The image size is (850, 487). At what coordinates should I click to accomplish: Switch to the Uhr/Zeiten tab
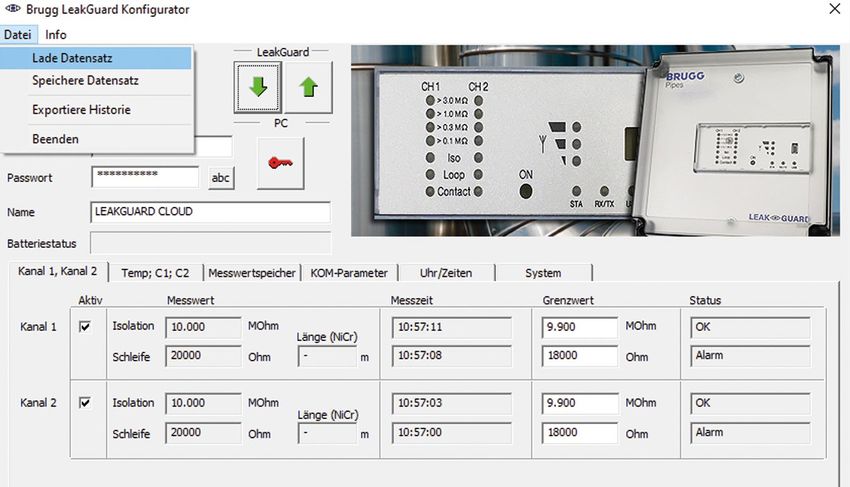coord(446,273)
